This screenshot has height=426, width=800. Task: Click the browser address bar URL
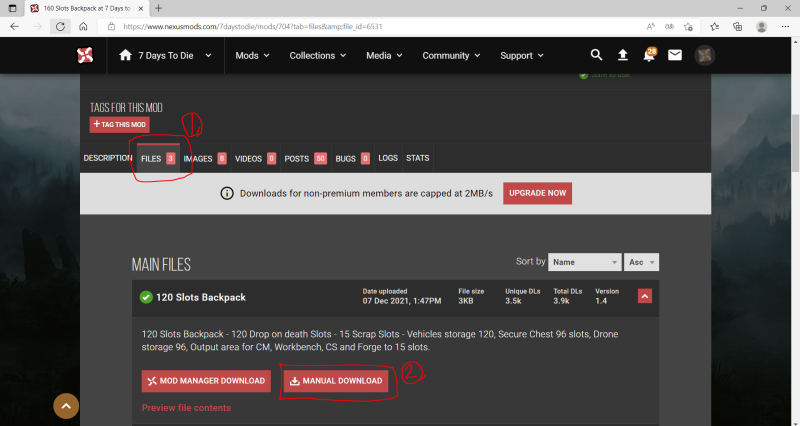253,27
